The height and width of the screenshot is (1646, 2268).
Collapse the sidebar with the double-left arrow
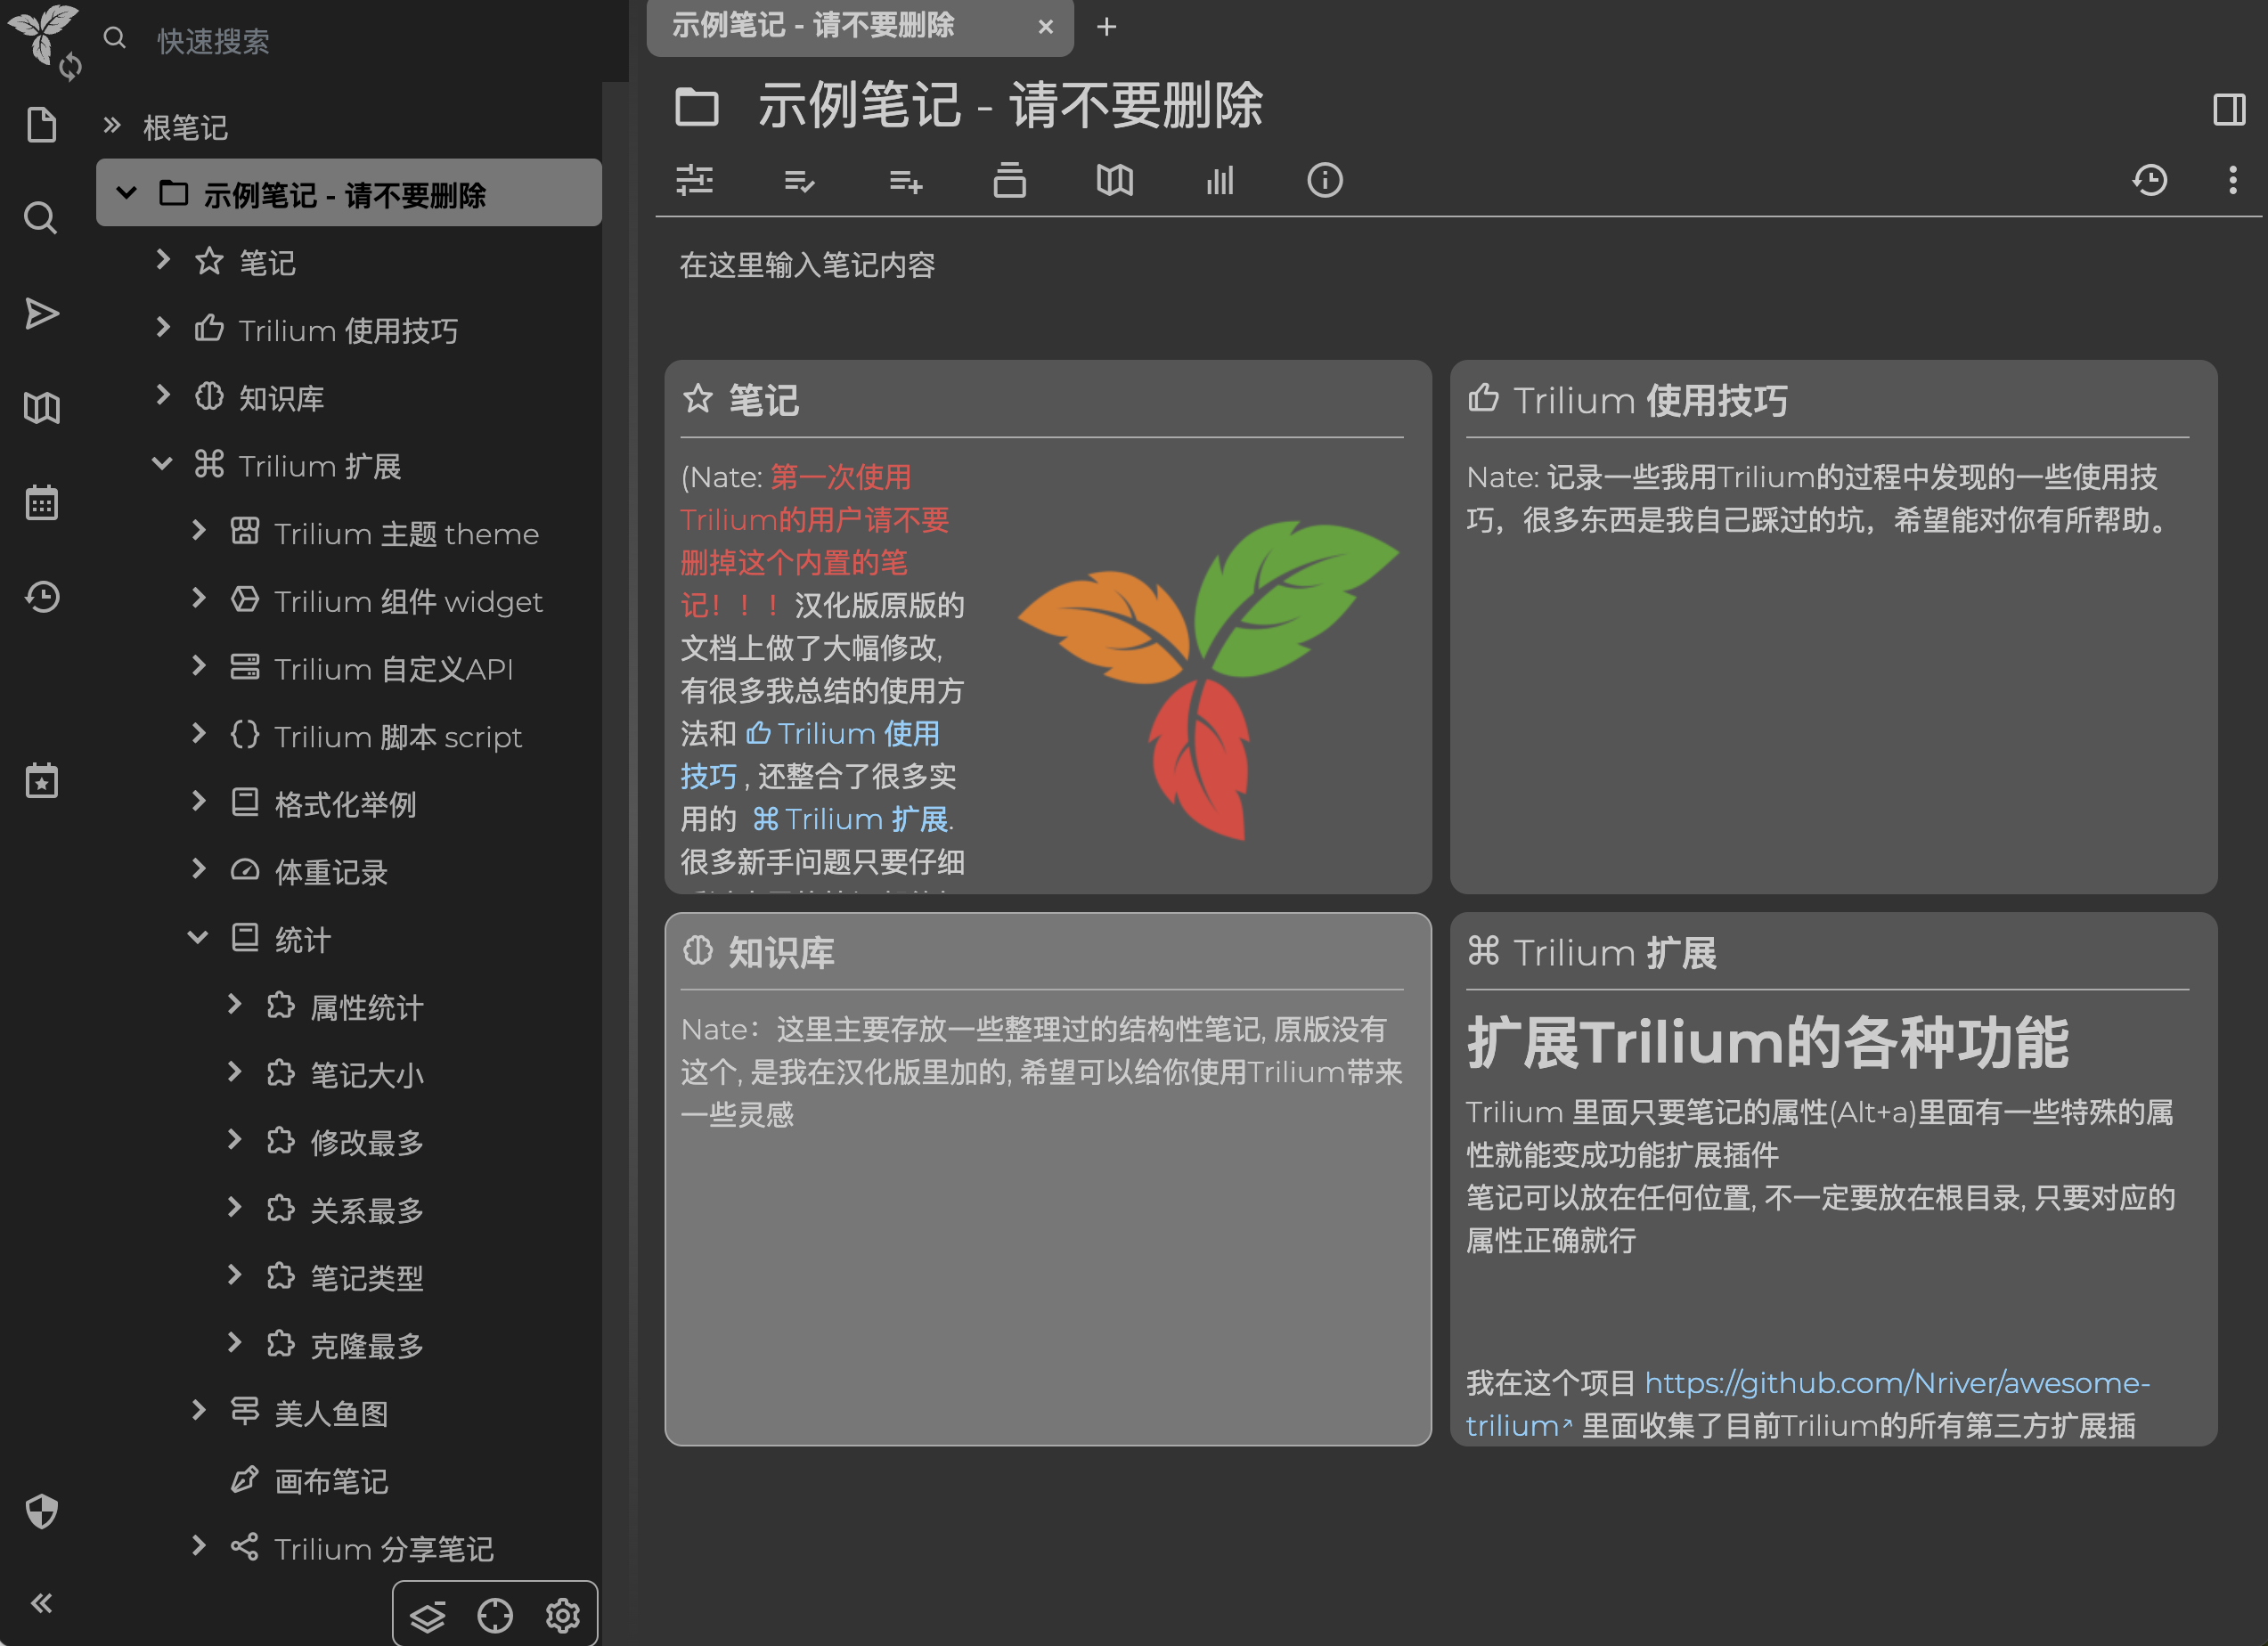[41, 1604]
